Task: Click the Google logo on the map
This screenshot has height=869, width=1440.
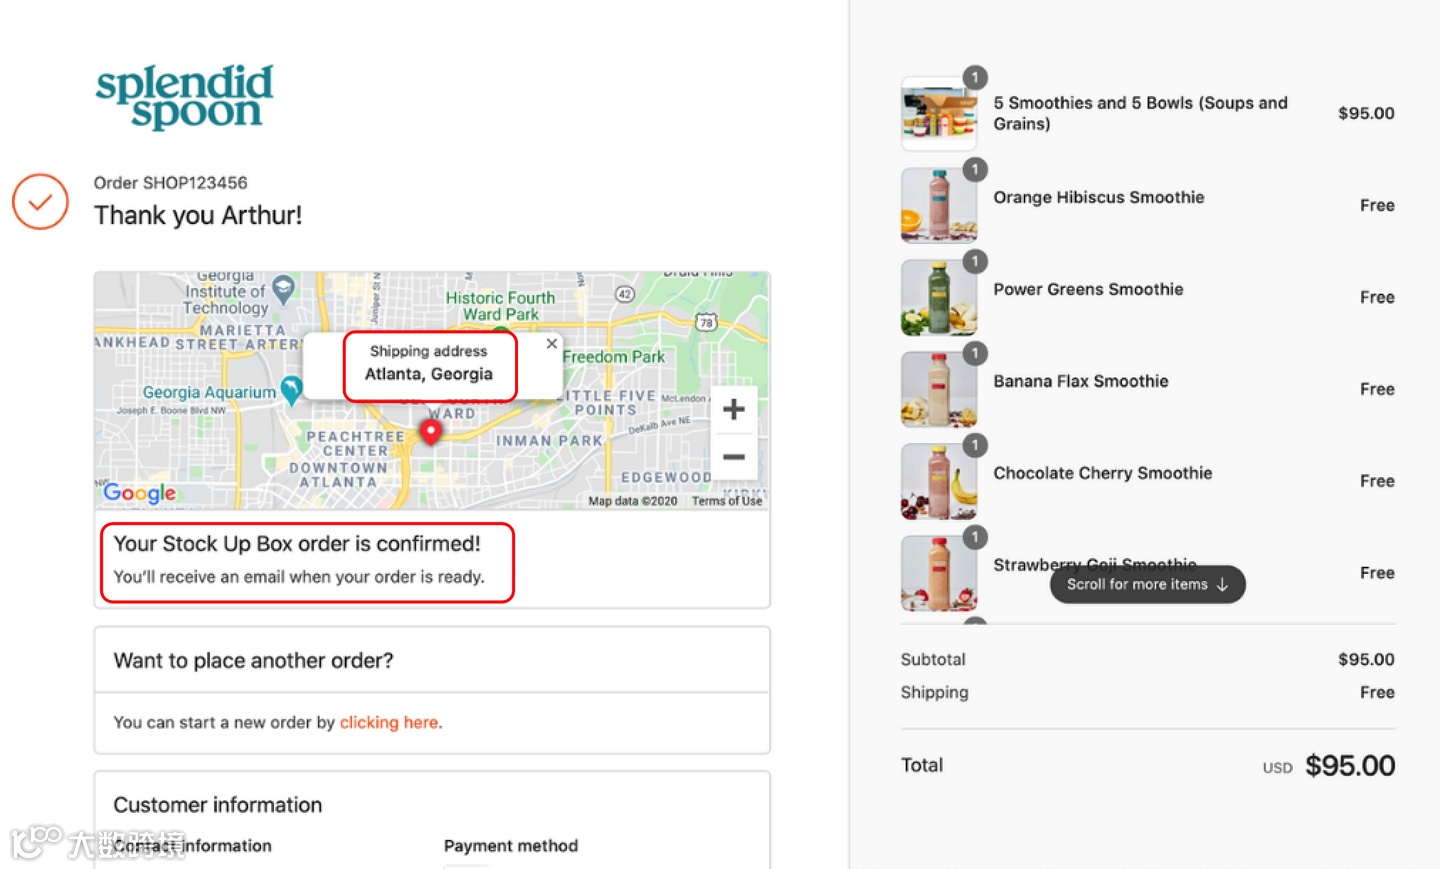Action: [x=139, y=492]
